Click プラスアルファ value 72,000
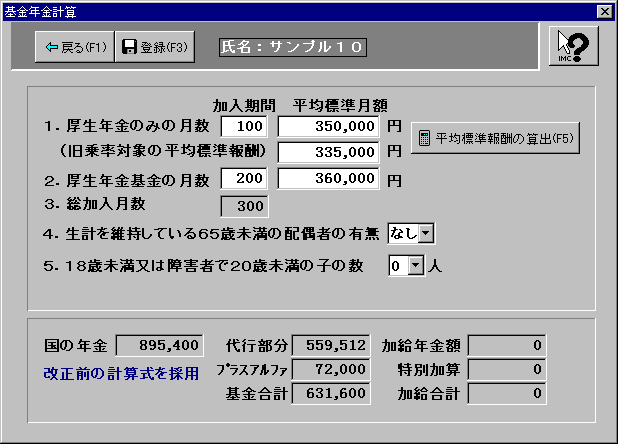 coord(331,370)
